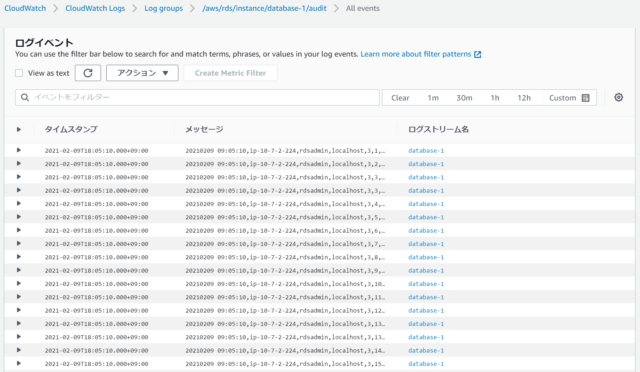Select the 1m time range
Image resolution: width=640 pixels, height=372 pixels.
pos(433,98)
